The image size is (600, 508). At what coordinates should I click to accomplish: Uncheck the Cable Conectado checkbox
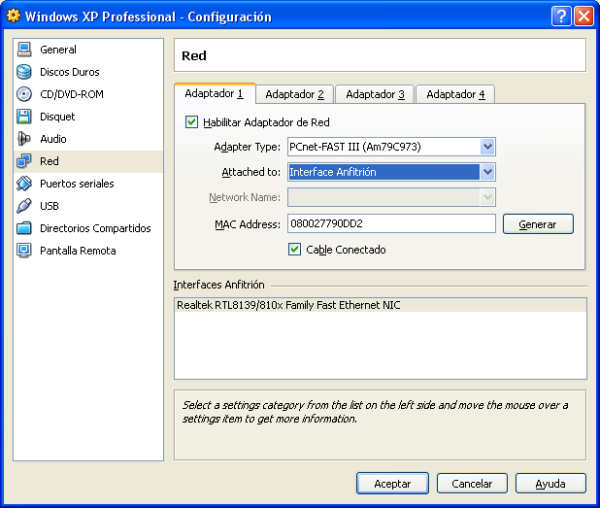[295, 250]
